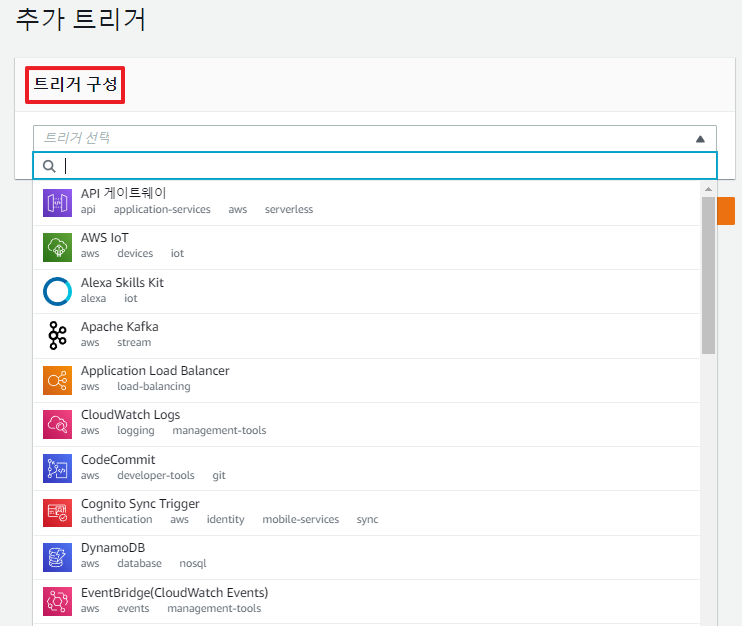
Task: Choose 'Alexa Skills Kit' from the list
Action: coord(366,291)
